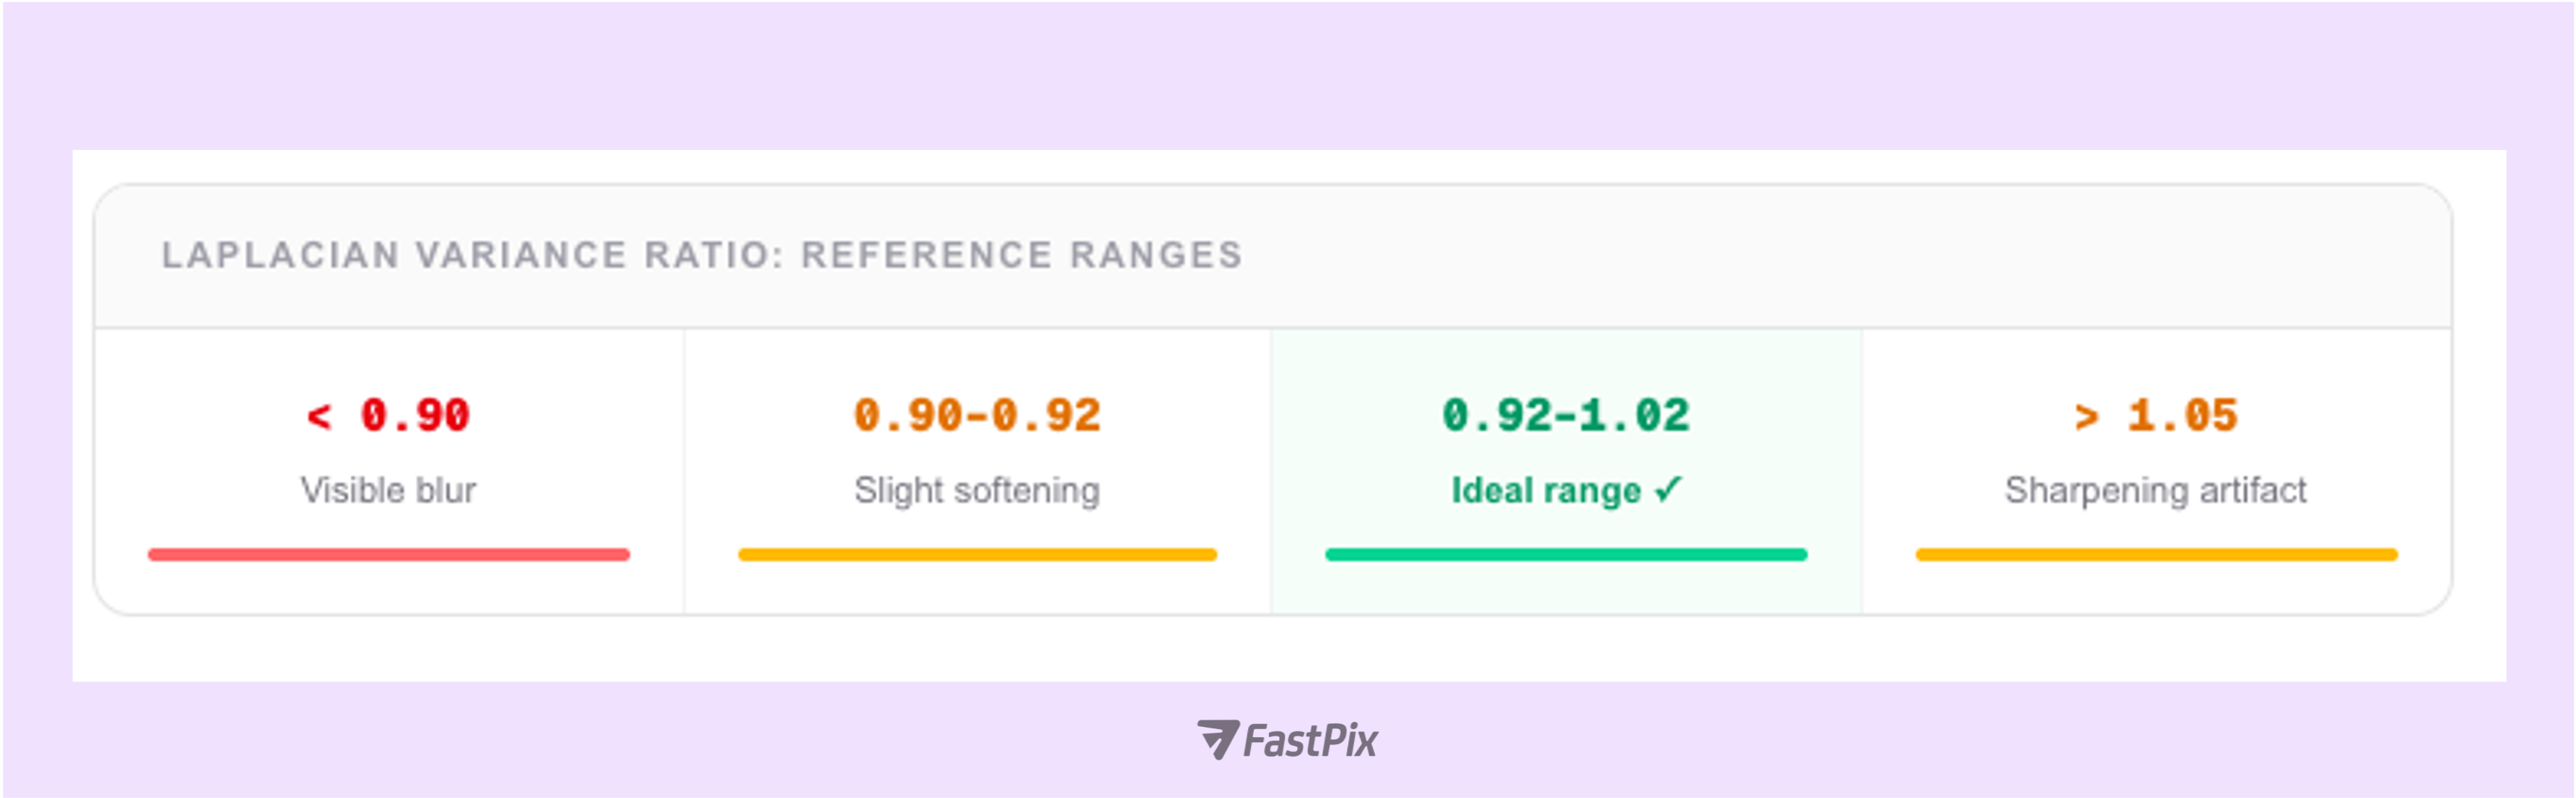Click the yellow bar under Slight softening
The width and height of the screenshot is (2576, 798).
(978, 554)
